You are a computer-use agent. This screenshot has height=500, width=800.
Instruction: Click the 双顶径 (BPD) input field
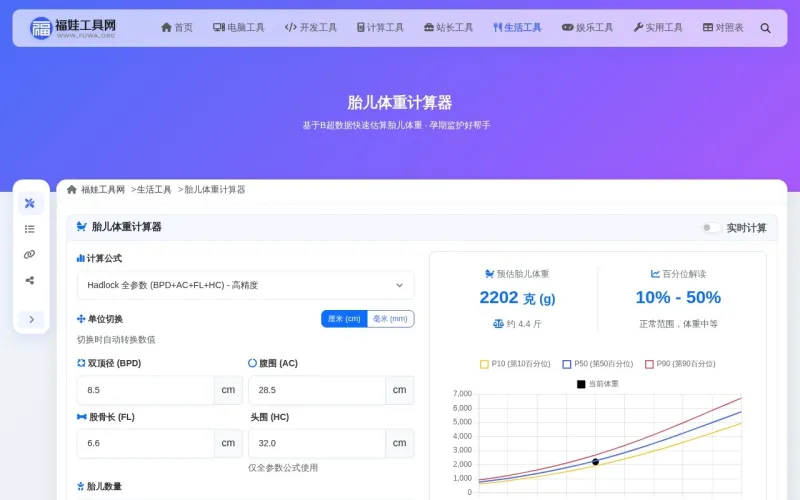click(145, 390)
